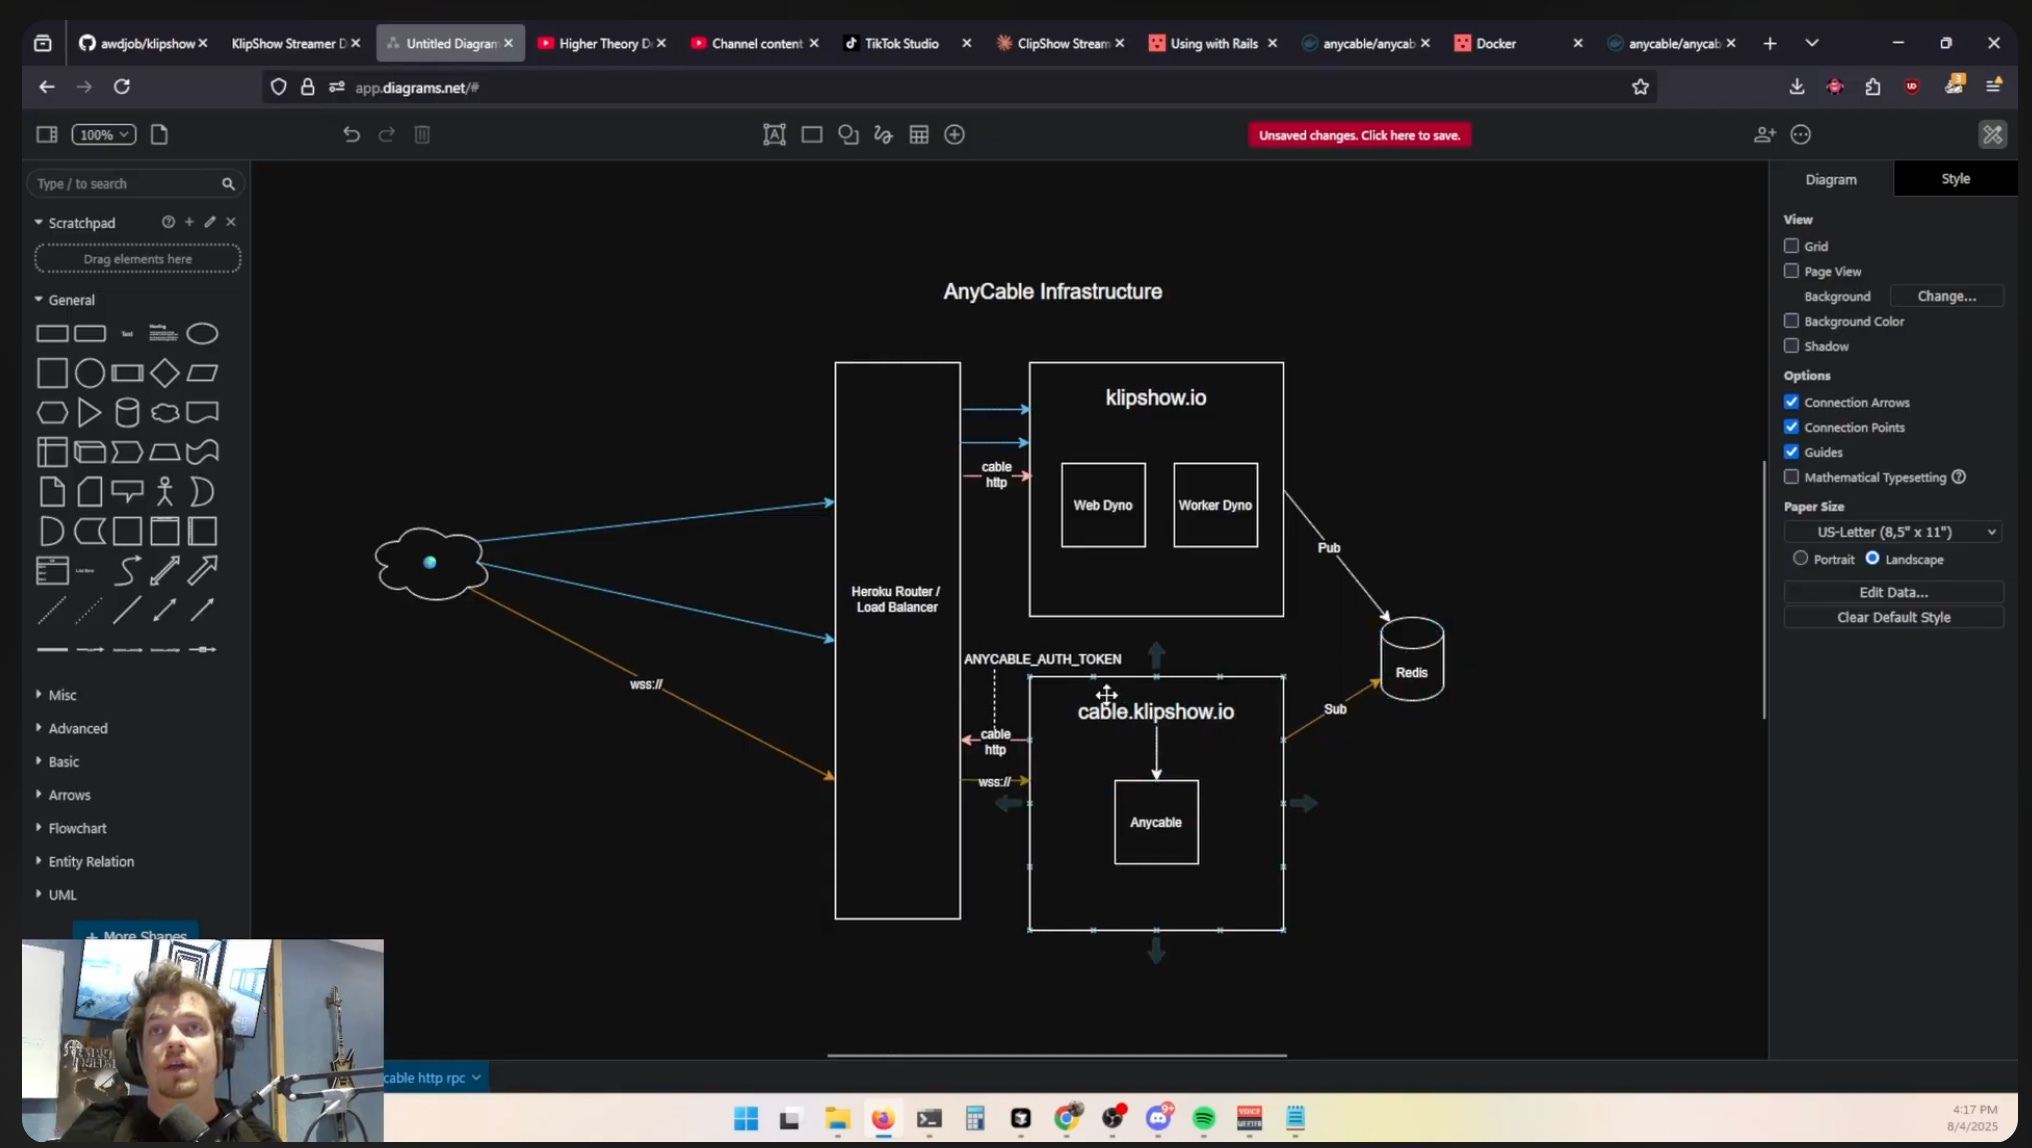Click the share user icon
The height and width of the screenshot is (1148, 2032).
pyautogui.click(x=1764, y=134)
